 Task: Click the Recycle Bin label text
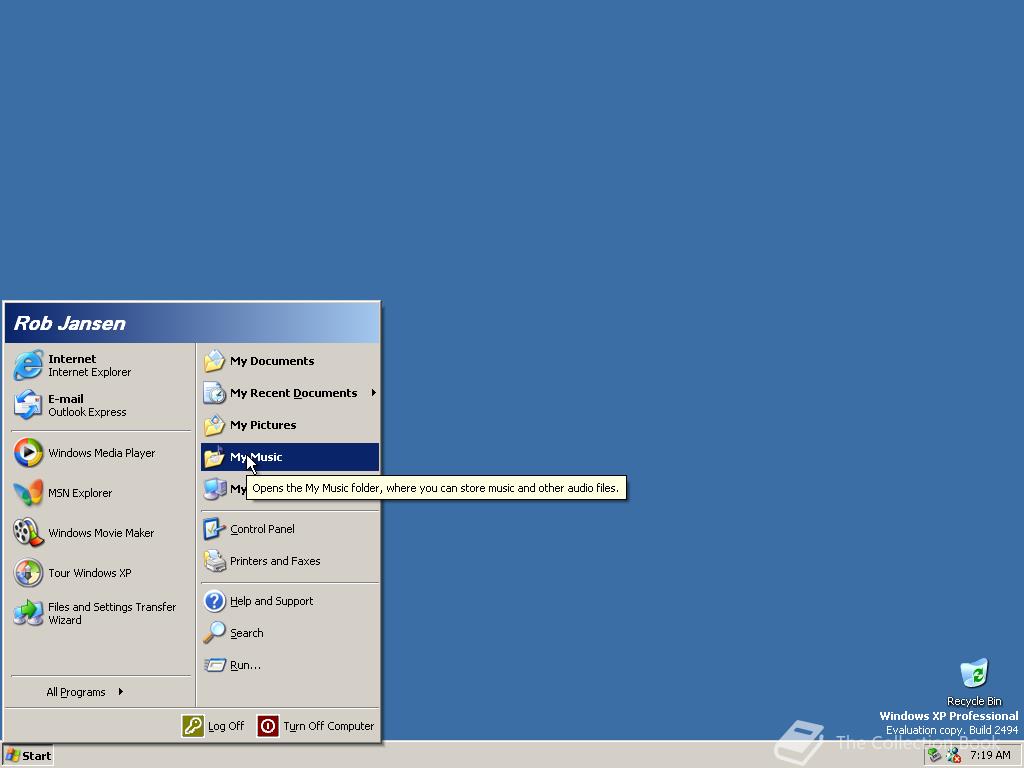tap(974, 701)
